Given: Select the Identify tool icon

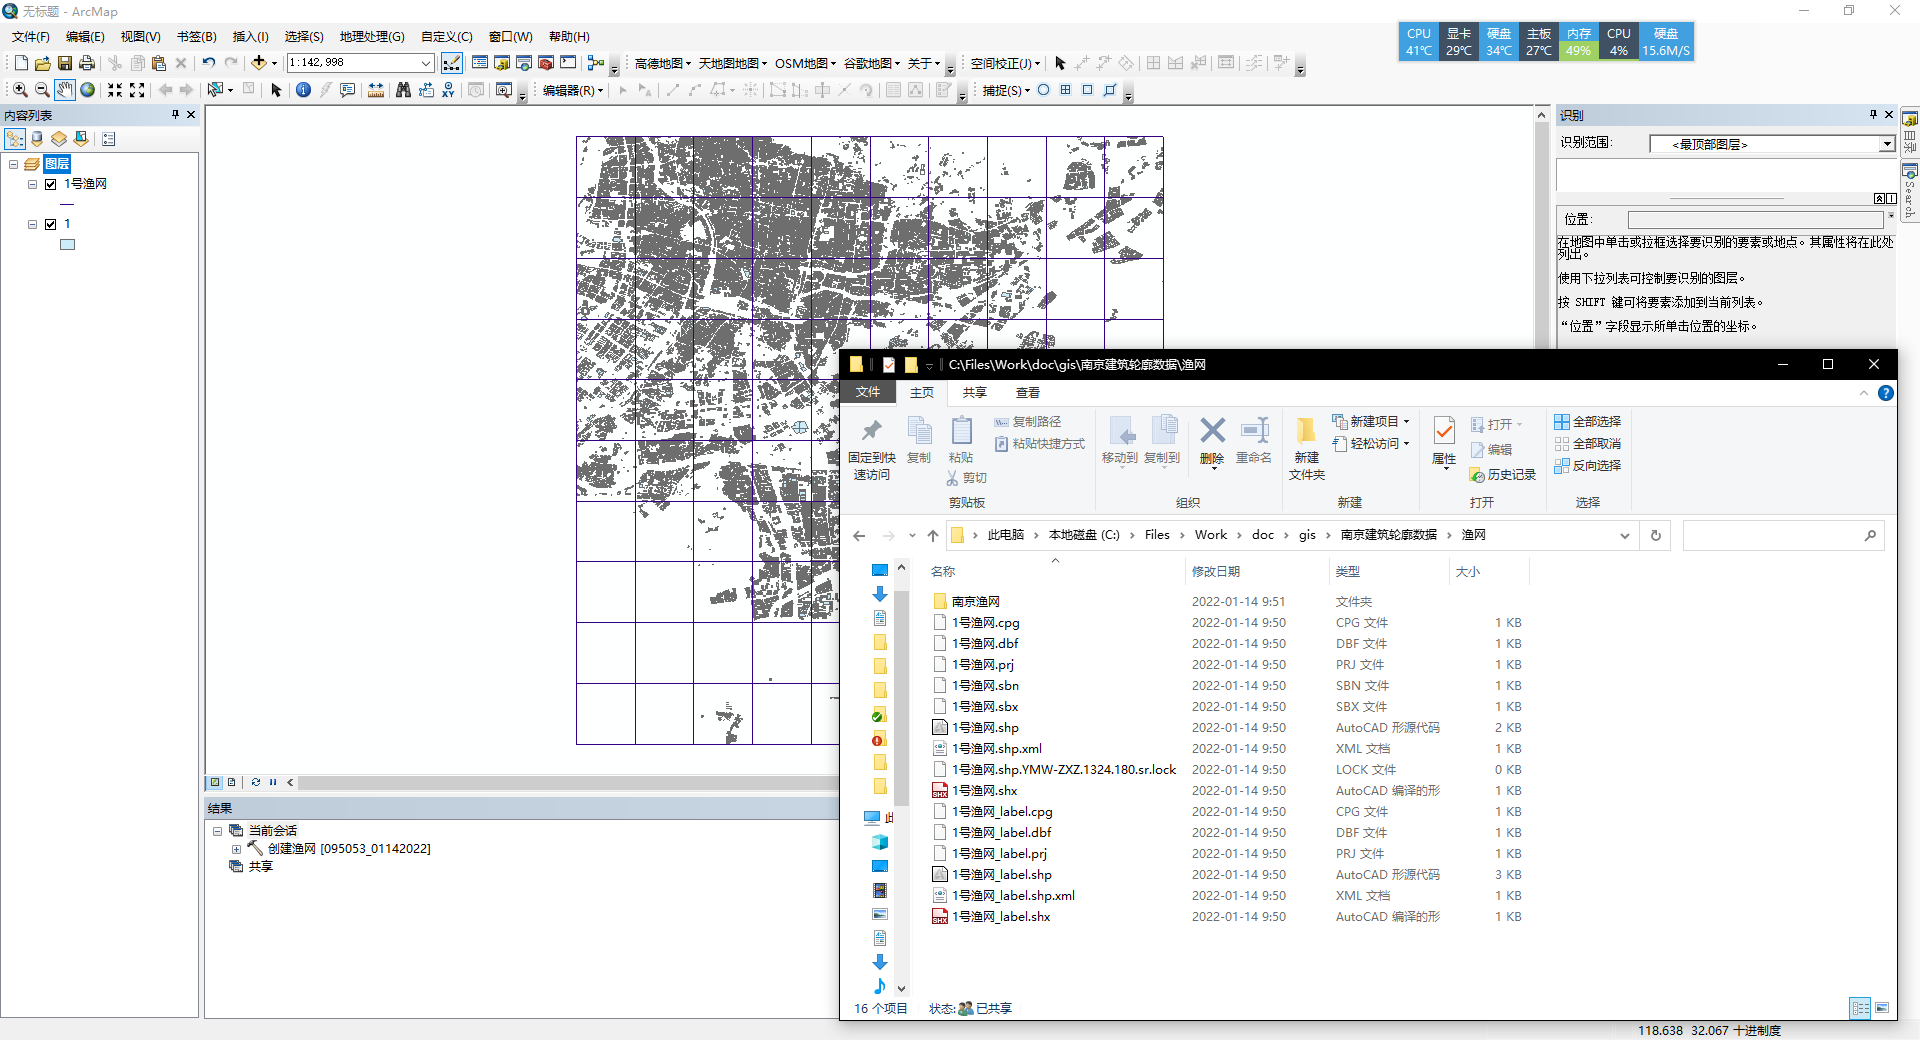Looking at the screenshot, I should [303, 90].
